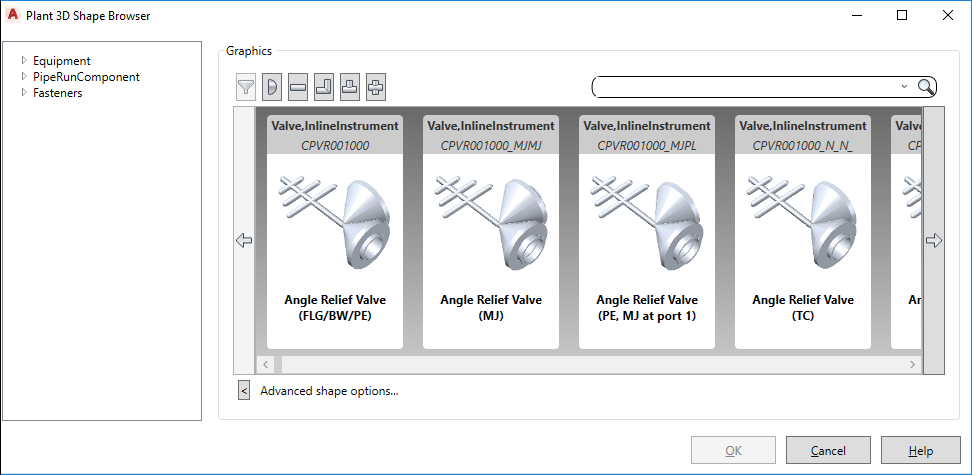Open the search box dropdown arrow
This screenshot has width=972, height=475.
tap(904, 87)
